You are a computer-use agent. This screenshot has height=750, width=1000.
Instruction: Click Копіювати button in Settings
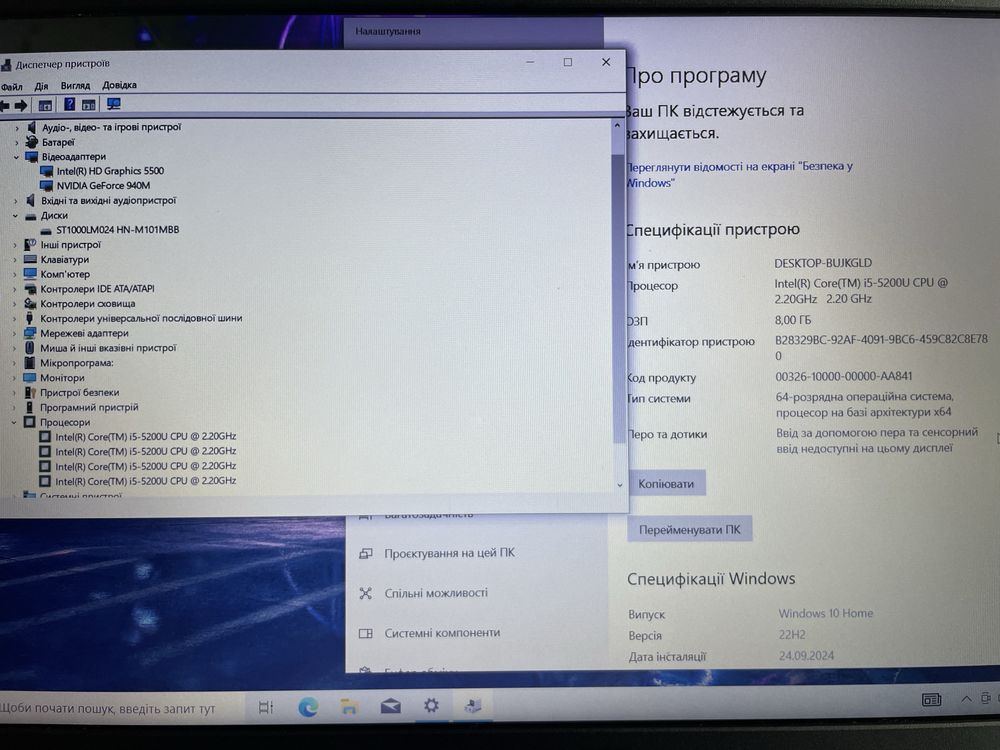666,484
